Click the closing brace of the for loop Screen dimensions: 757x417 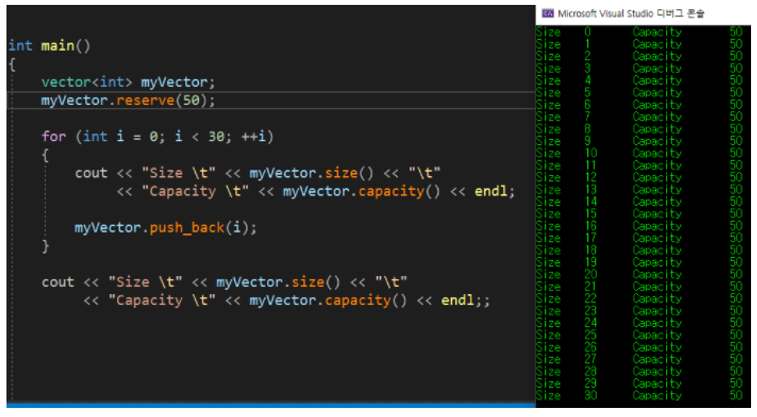click(45, 246)
